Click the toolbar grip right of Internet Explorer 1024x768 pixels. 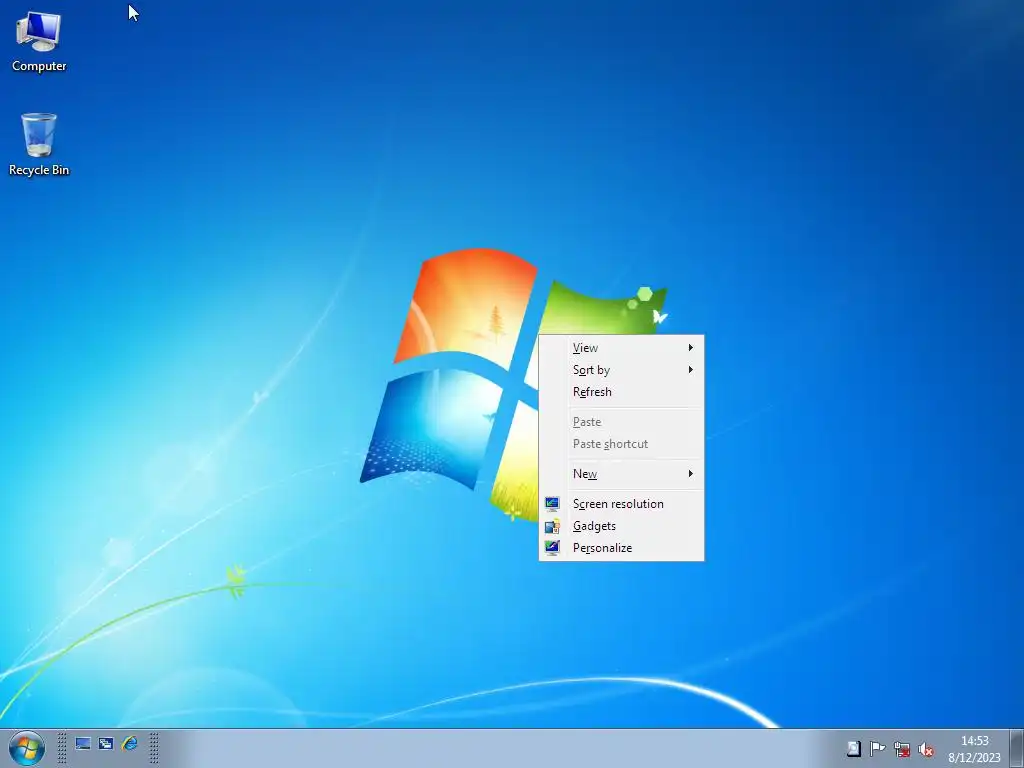pos(154,748)
